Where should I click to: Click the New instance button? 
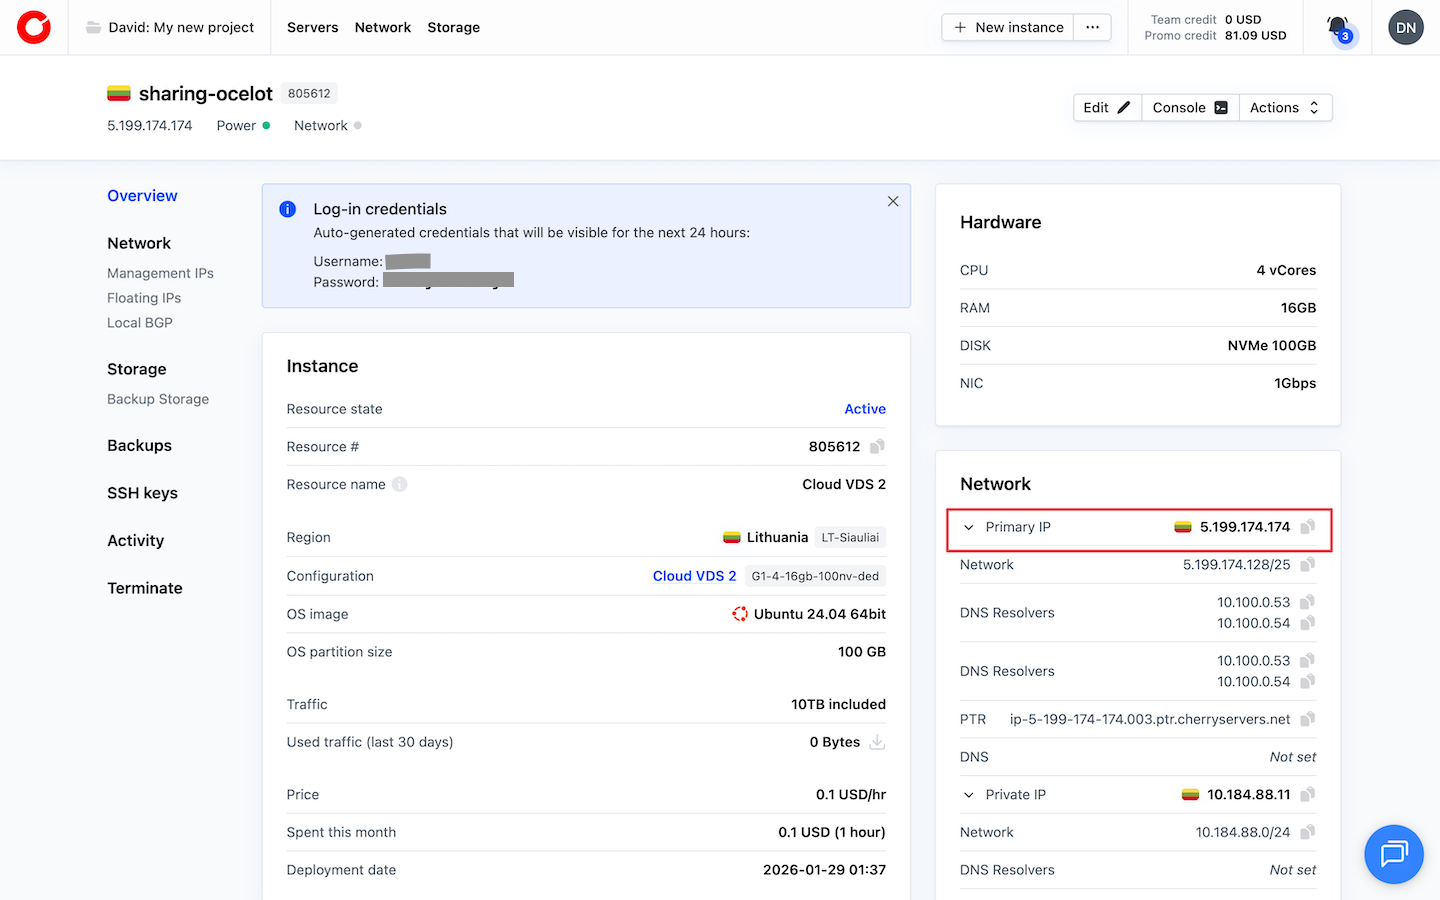point(1008,27)
